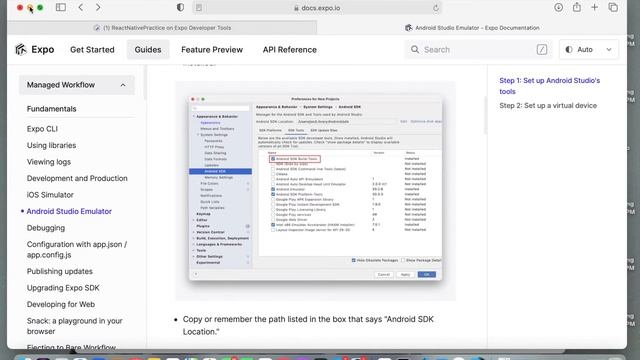Open Development and Production guide
The image size is (640, 360).
(x=77, y=178)
